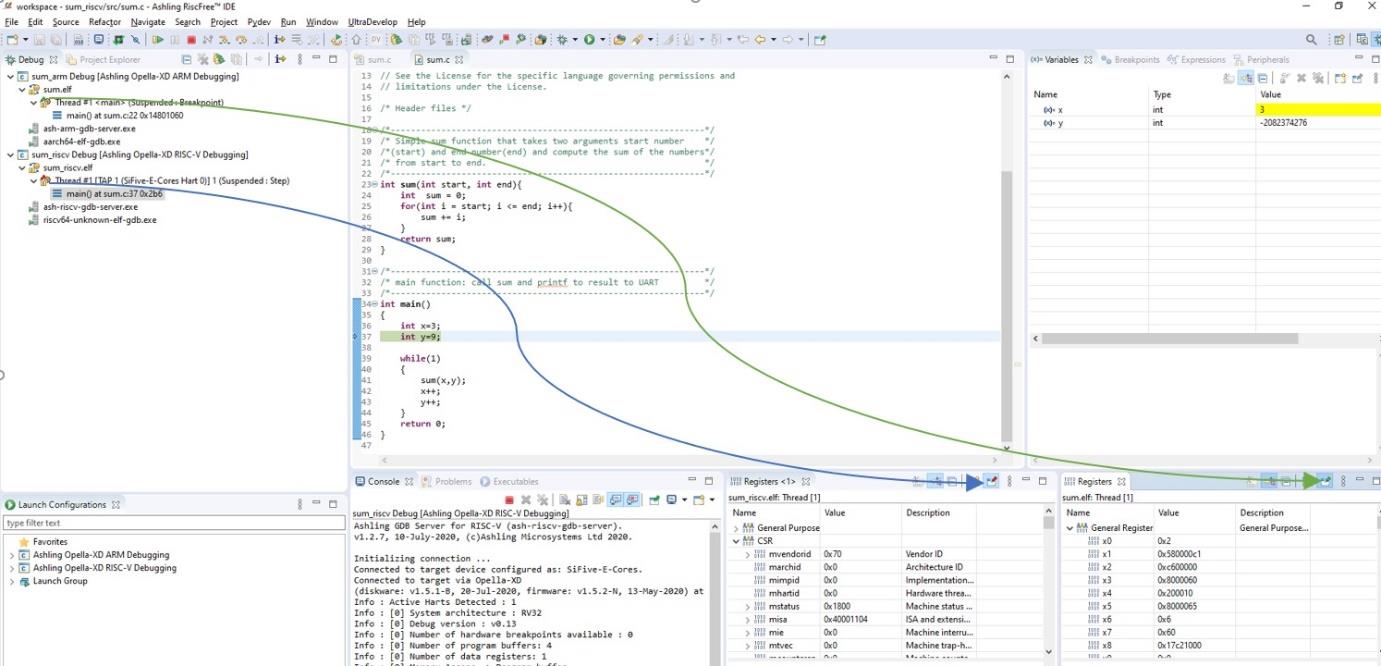This screenshot has width=1381, height=666.
Task: Switch to the Executables tab
Action: coord(509,481)
